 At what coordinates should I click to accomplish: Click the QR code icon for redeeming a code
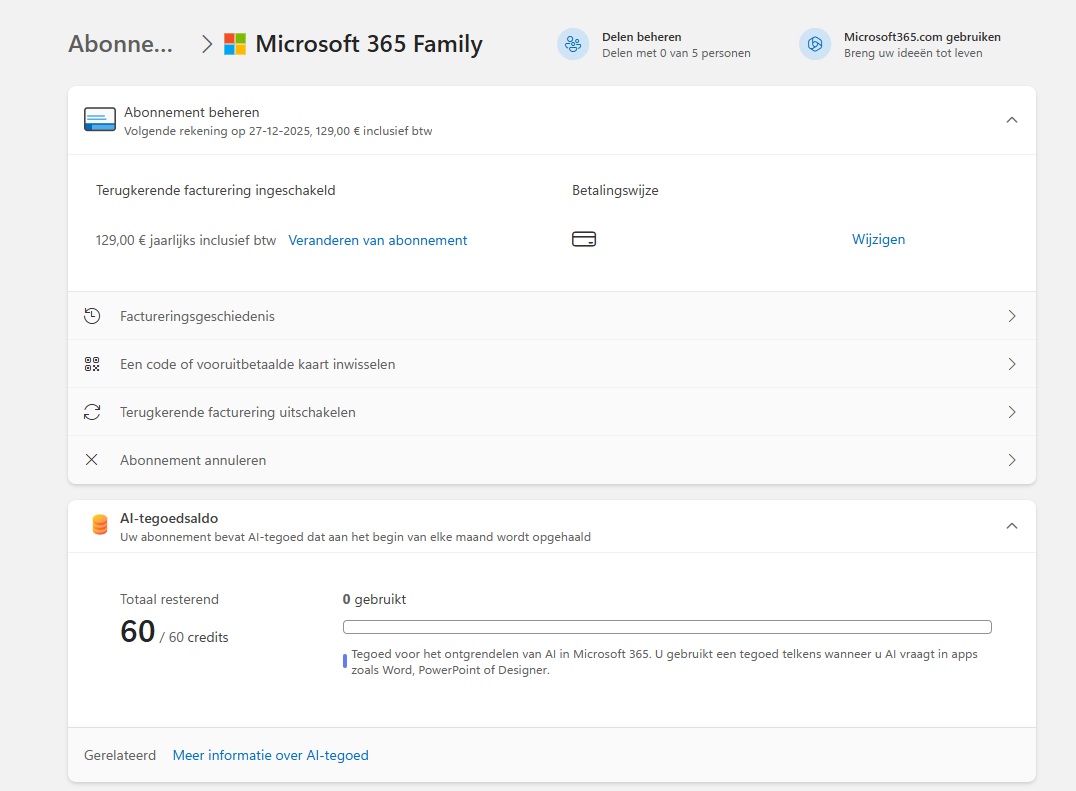92,364
